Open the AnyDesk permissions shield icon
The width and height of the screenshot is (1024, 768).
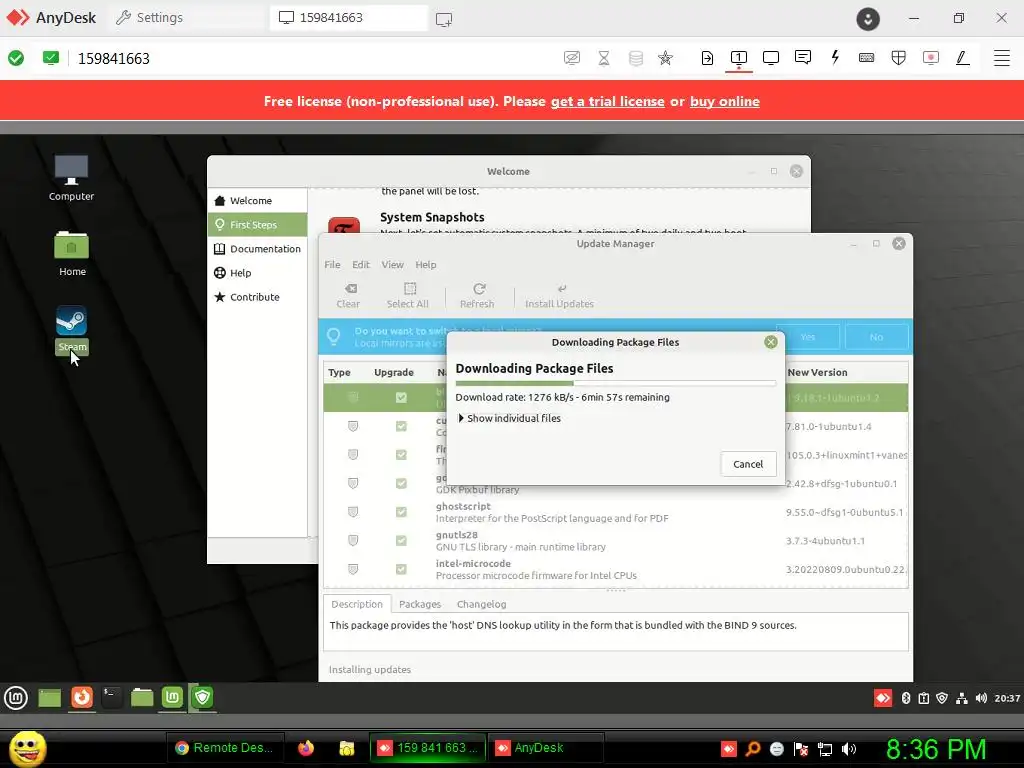coord(899,57)
